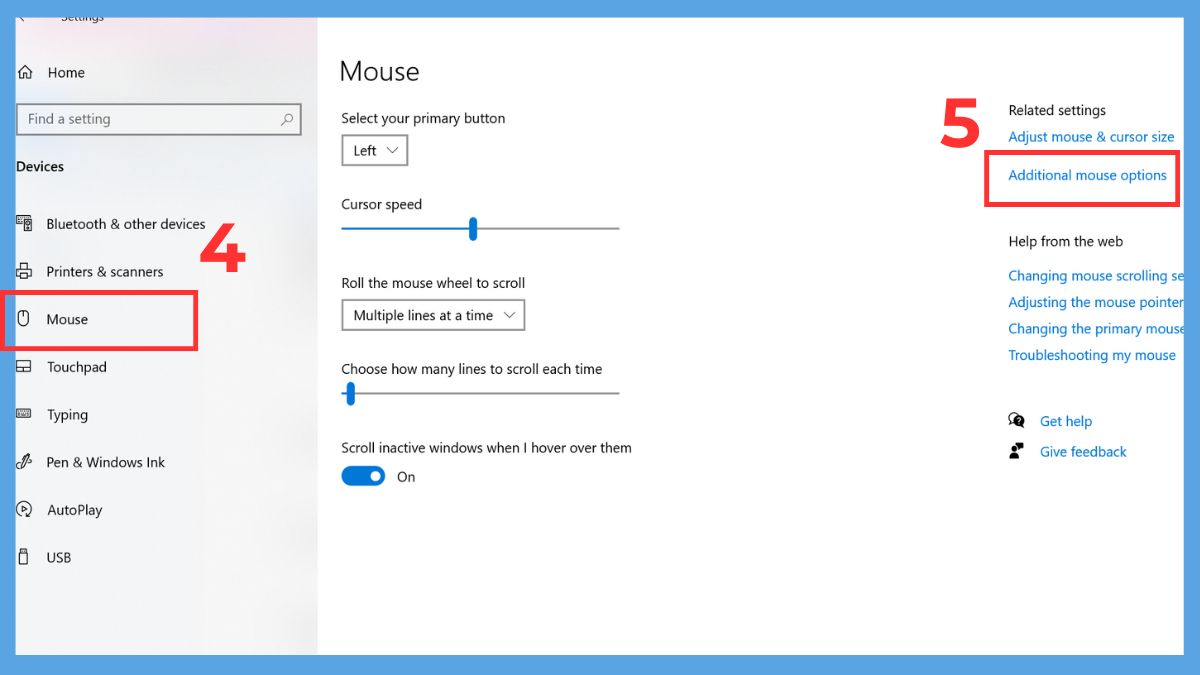Expand the Multiple lines at a time dropdown
Image resolution: width=1200 pixels, height=675 pixels.
(x=433, y=315)
